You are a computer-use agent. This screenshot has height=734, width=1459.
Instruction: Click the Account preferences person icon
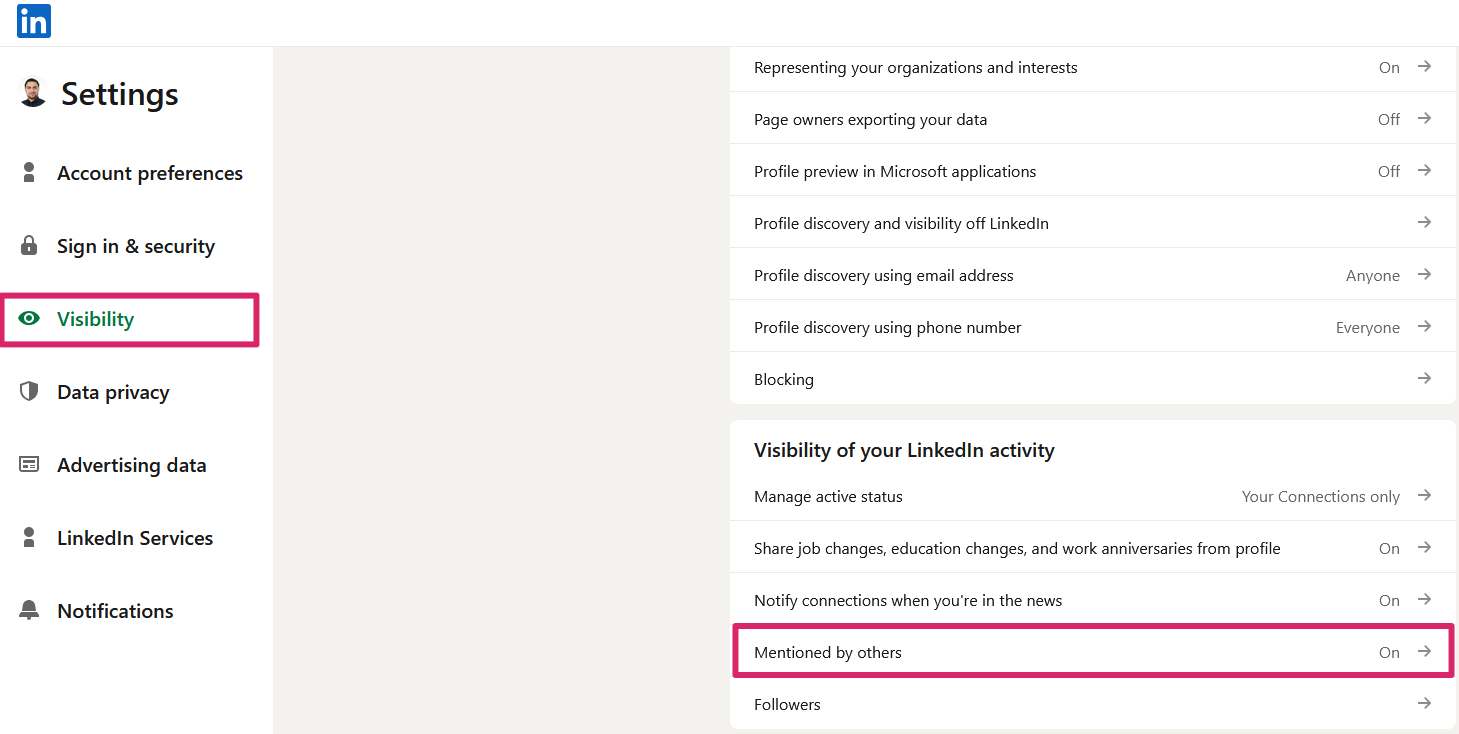(29, 172)
